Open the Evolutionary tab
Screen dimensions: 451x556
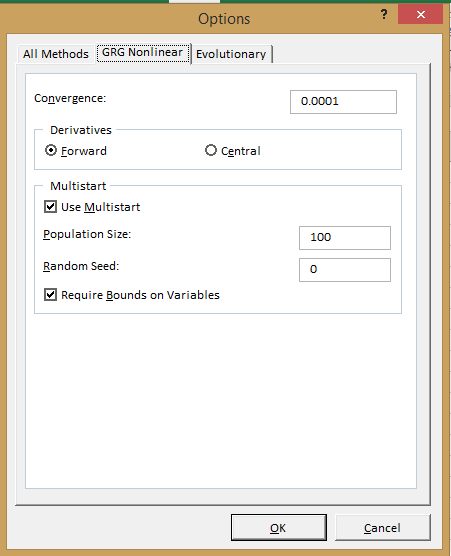(231, 54)
